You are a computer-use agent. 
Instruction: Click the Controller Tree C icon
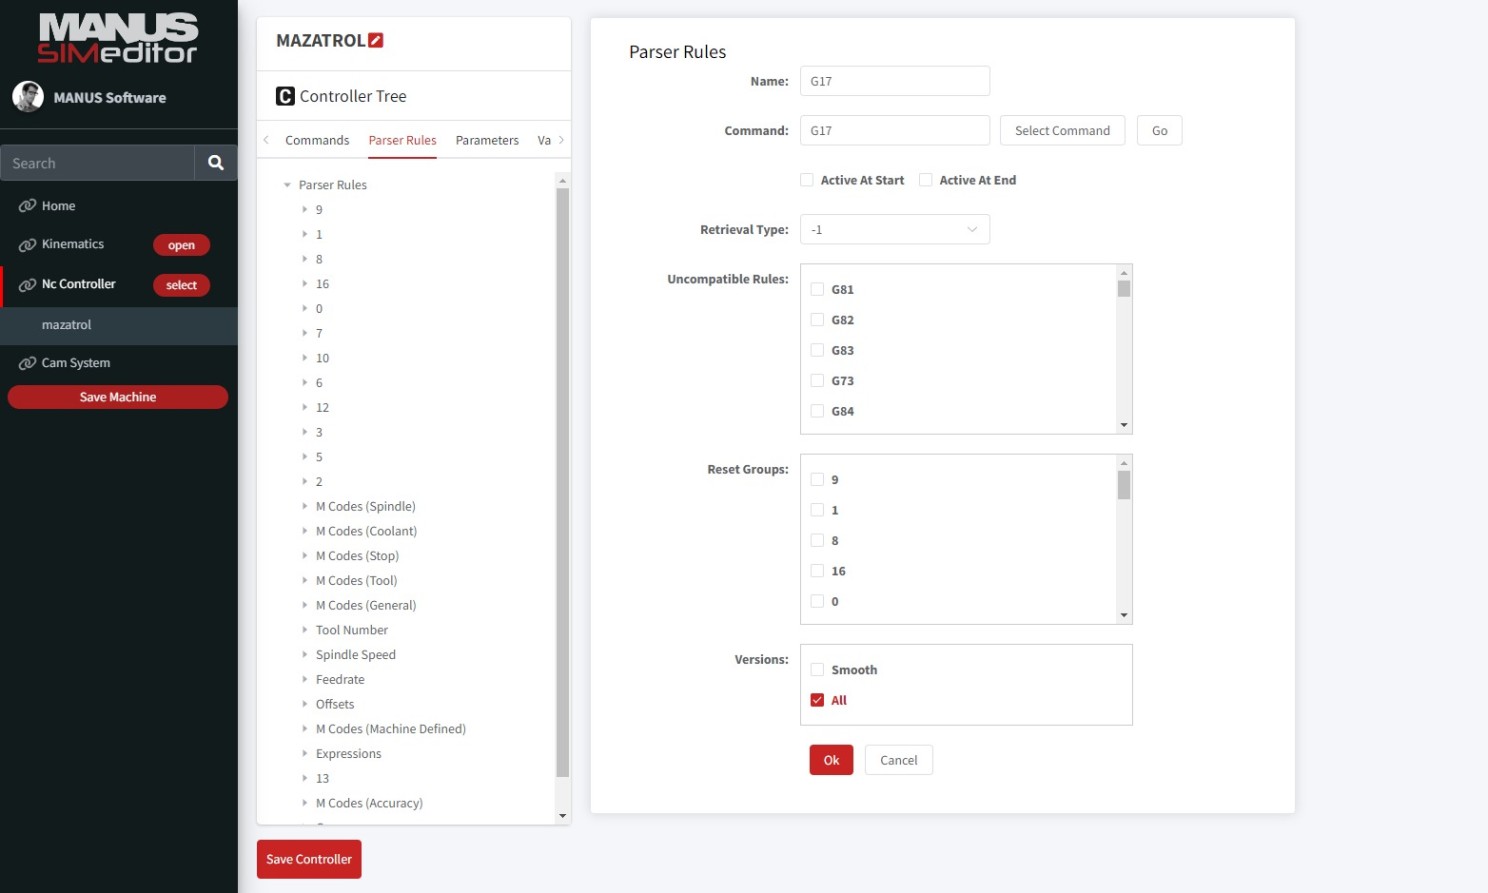[285, 96]
